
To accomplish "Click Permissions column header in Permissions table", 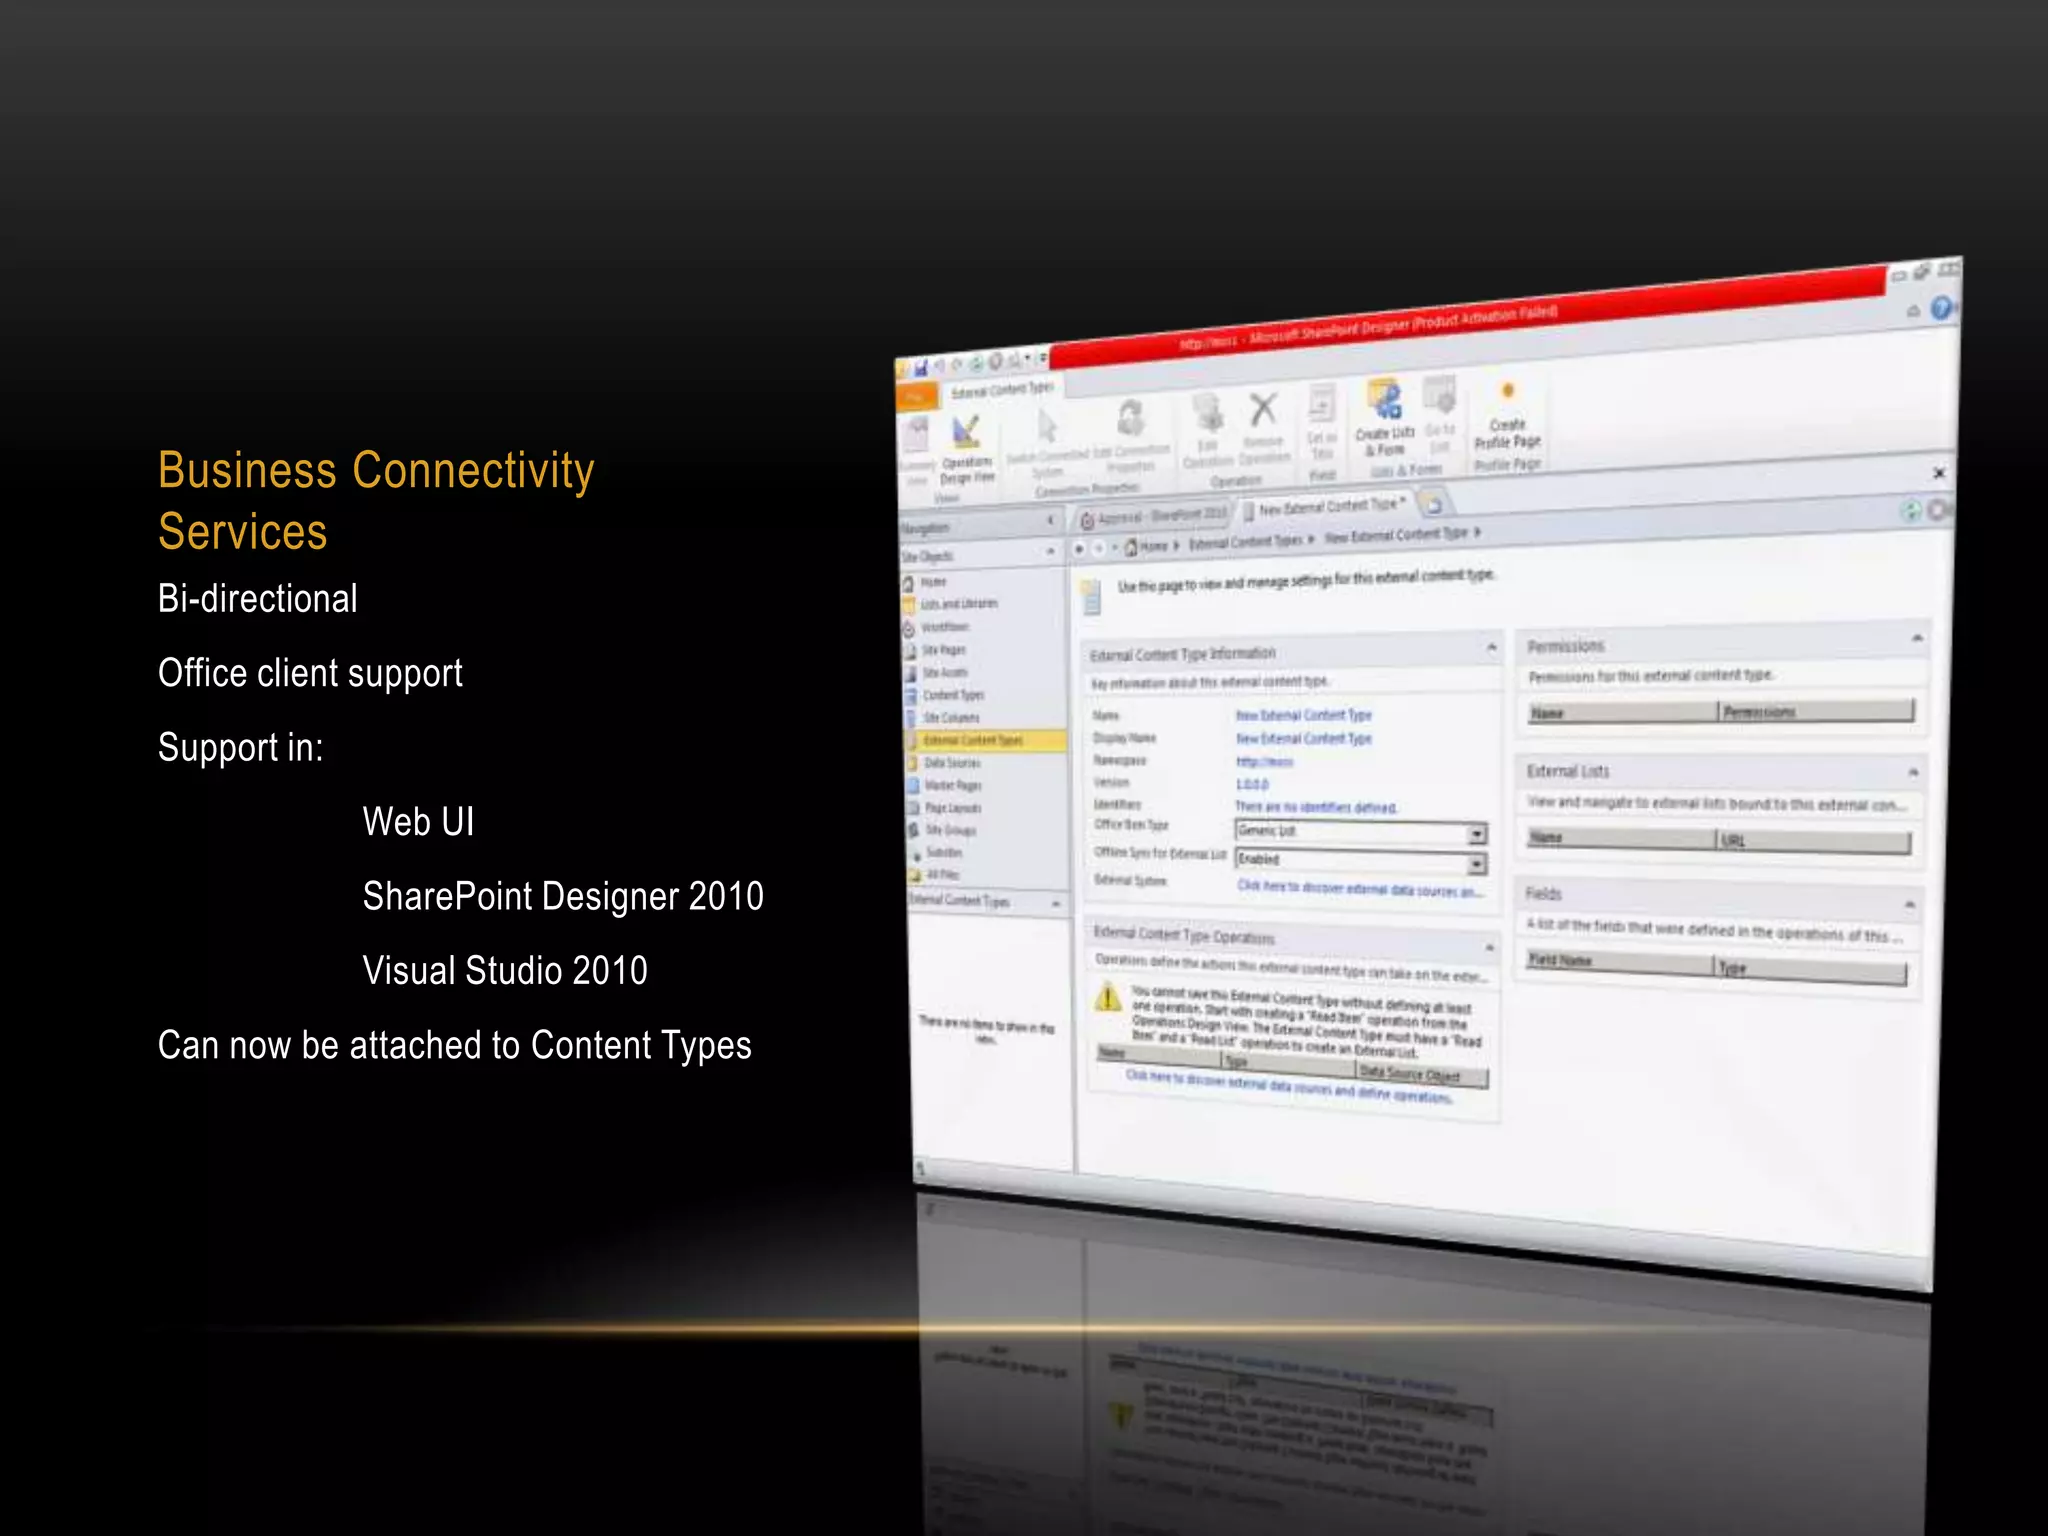I will coord(1815,711).
